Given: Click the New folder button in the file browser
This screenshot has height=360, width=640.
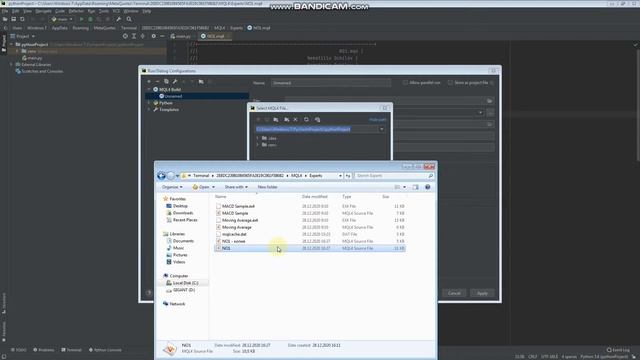Looking at the screenshot, I should (x=267, y=187).
